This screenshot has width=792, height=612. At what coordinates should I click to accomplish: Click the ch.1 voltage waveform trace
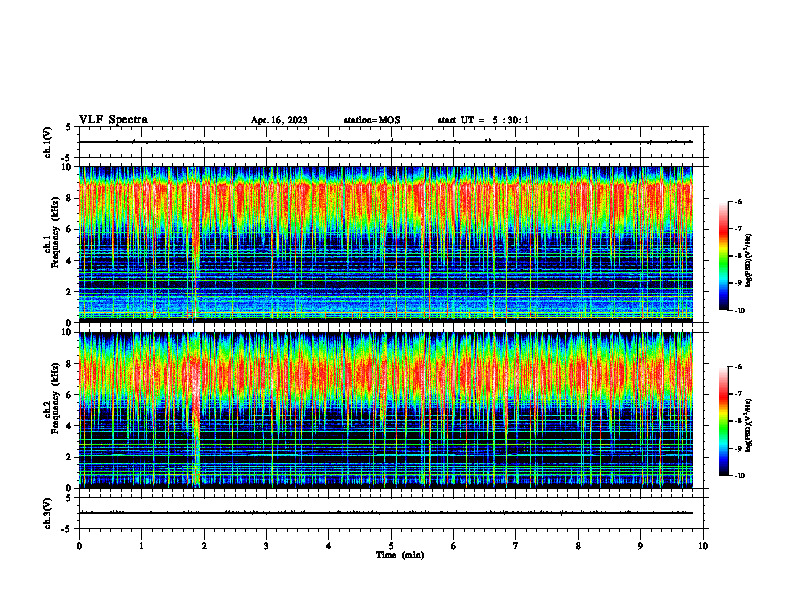click(386, 142)
